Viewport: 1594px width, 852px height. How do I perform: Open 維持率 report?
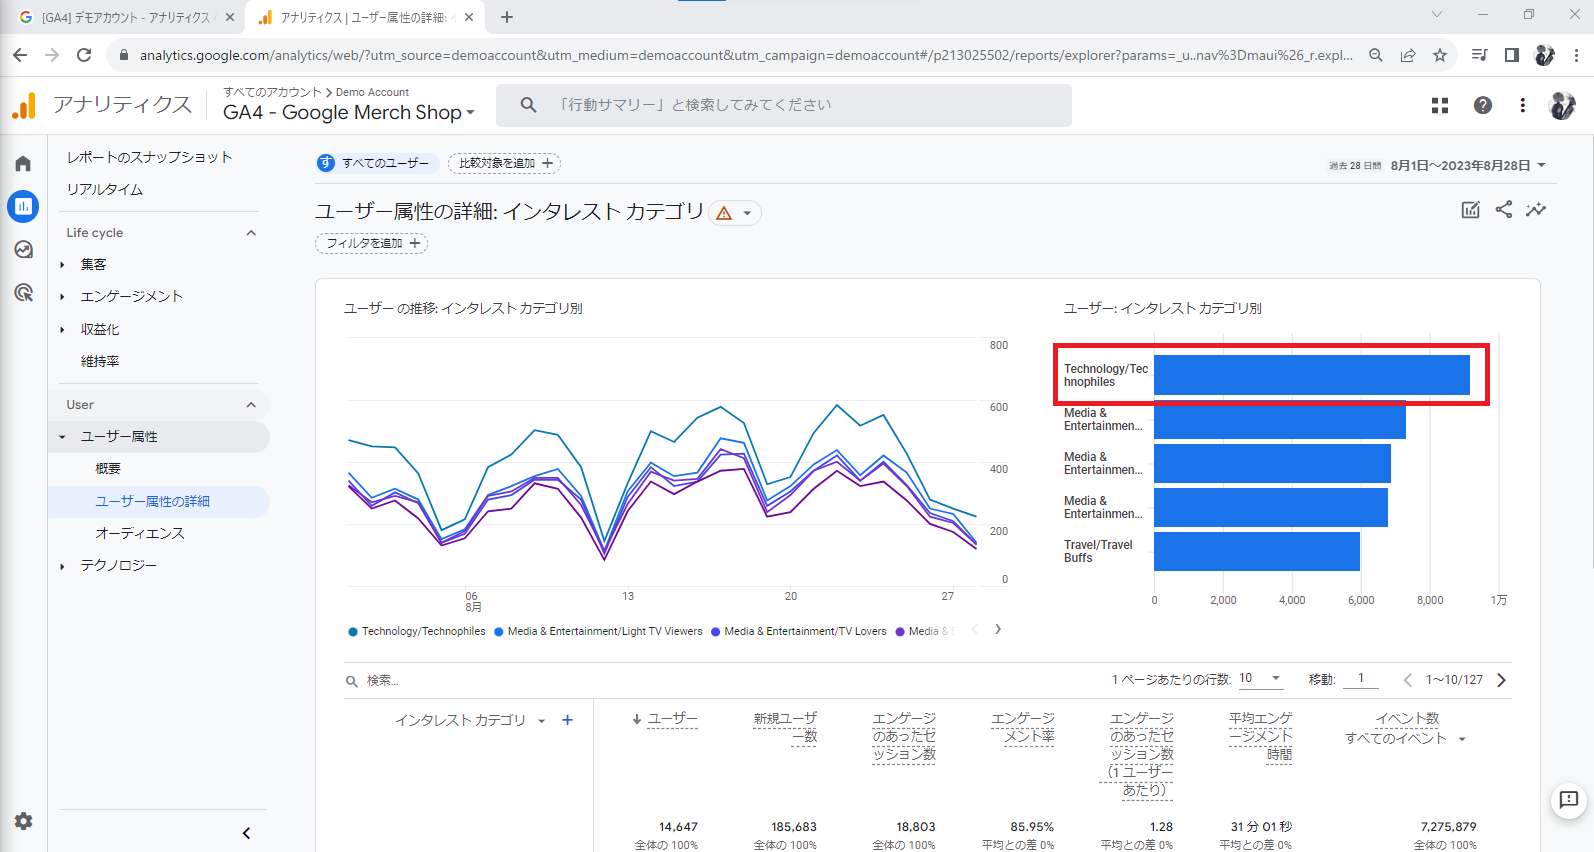coord(100,361)
